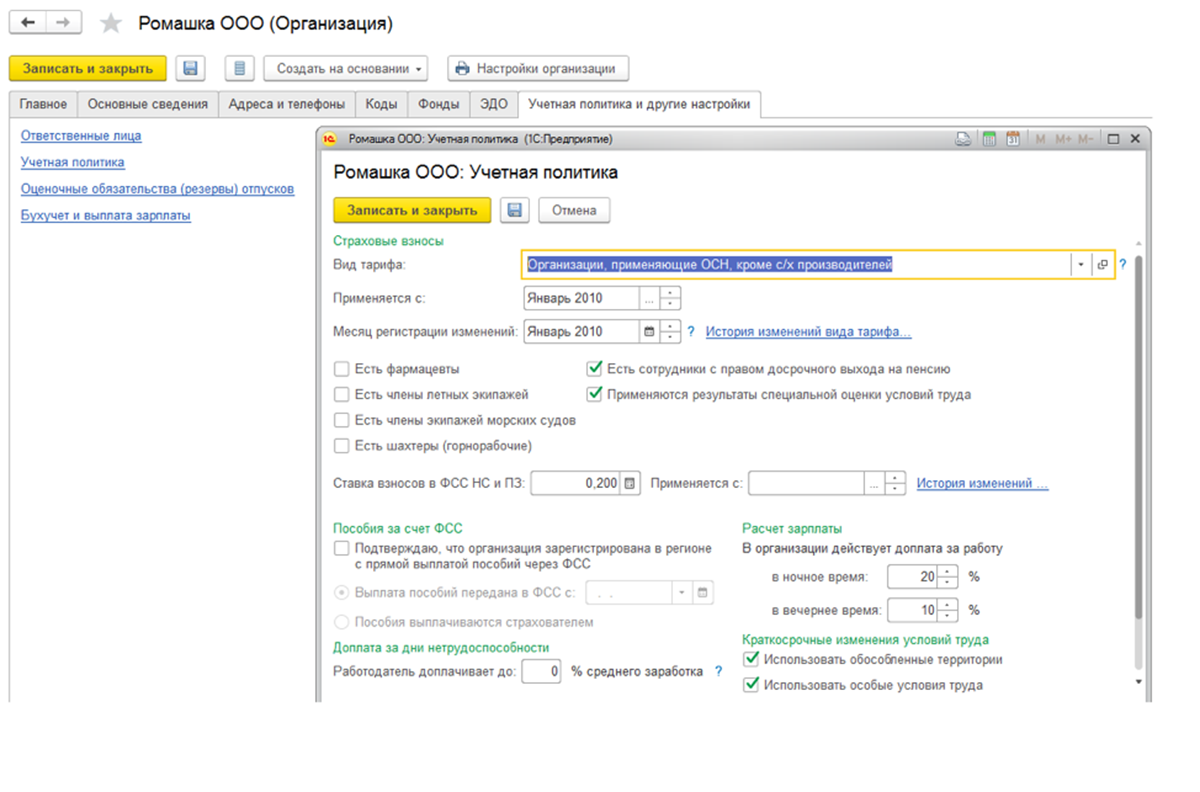
Task: Open the Создать на основании dropdown
Action: (345, 69)
